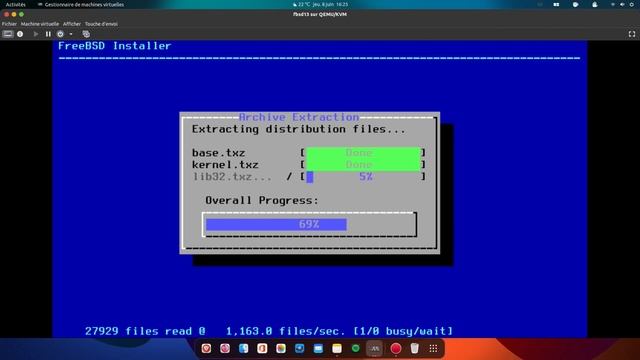Open virtual hardware details info button
Viewport: 640px width, 360px height.
[x=20, y=34]
